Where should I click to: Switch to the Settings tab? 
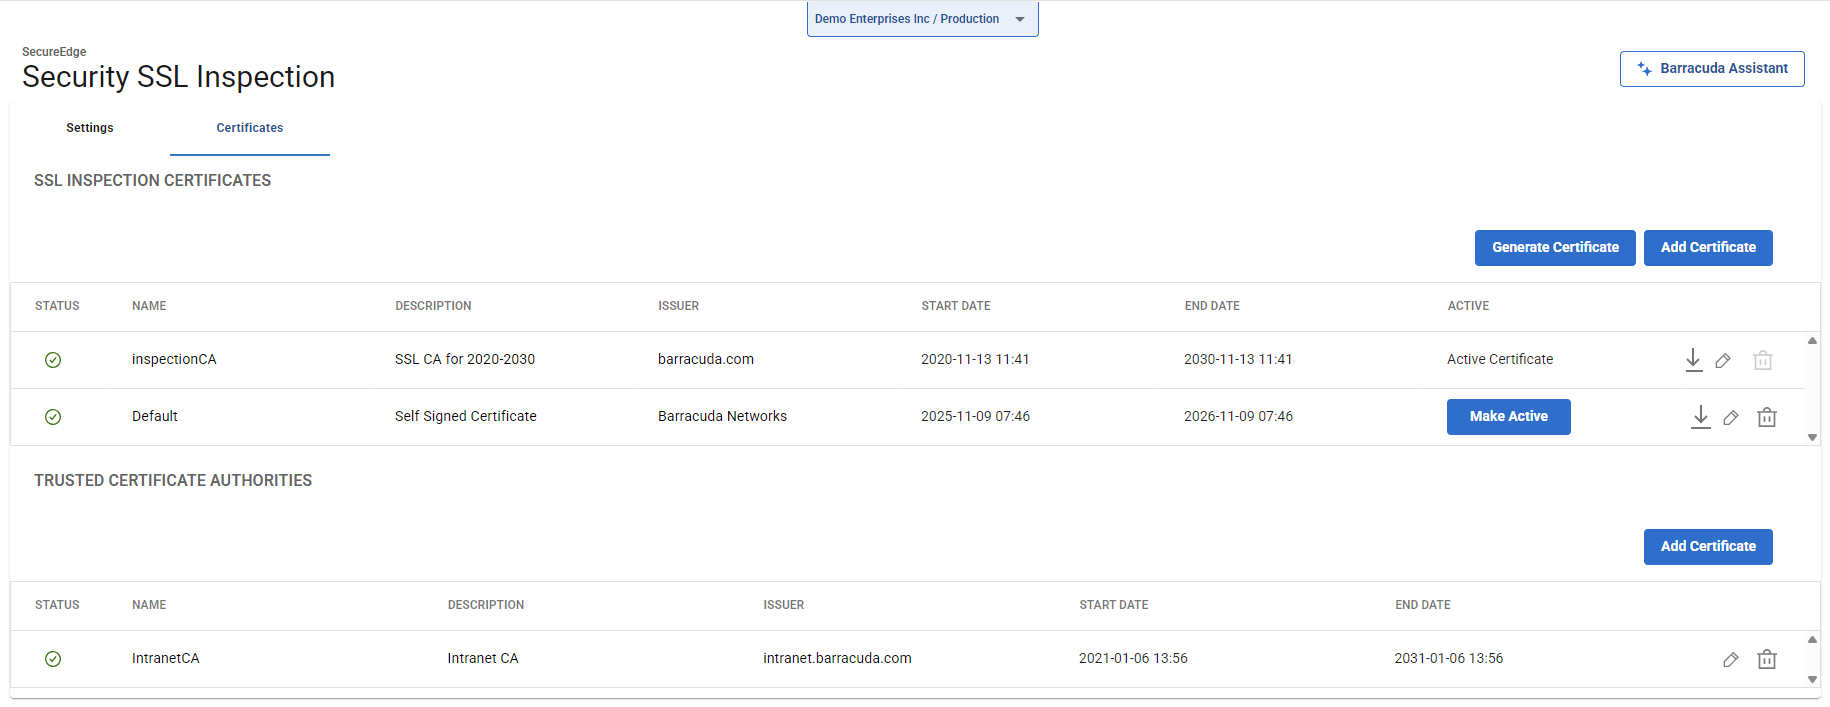(x=90, y=128)
